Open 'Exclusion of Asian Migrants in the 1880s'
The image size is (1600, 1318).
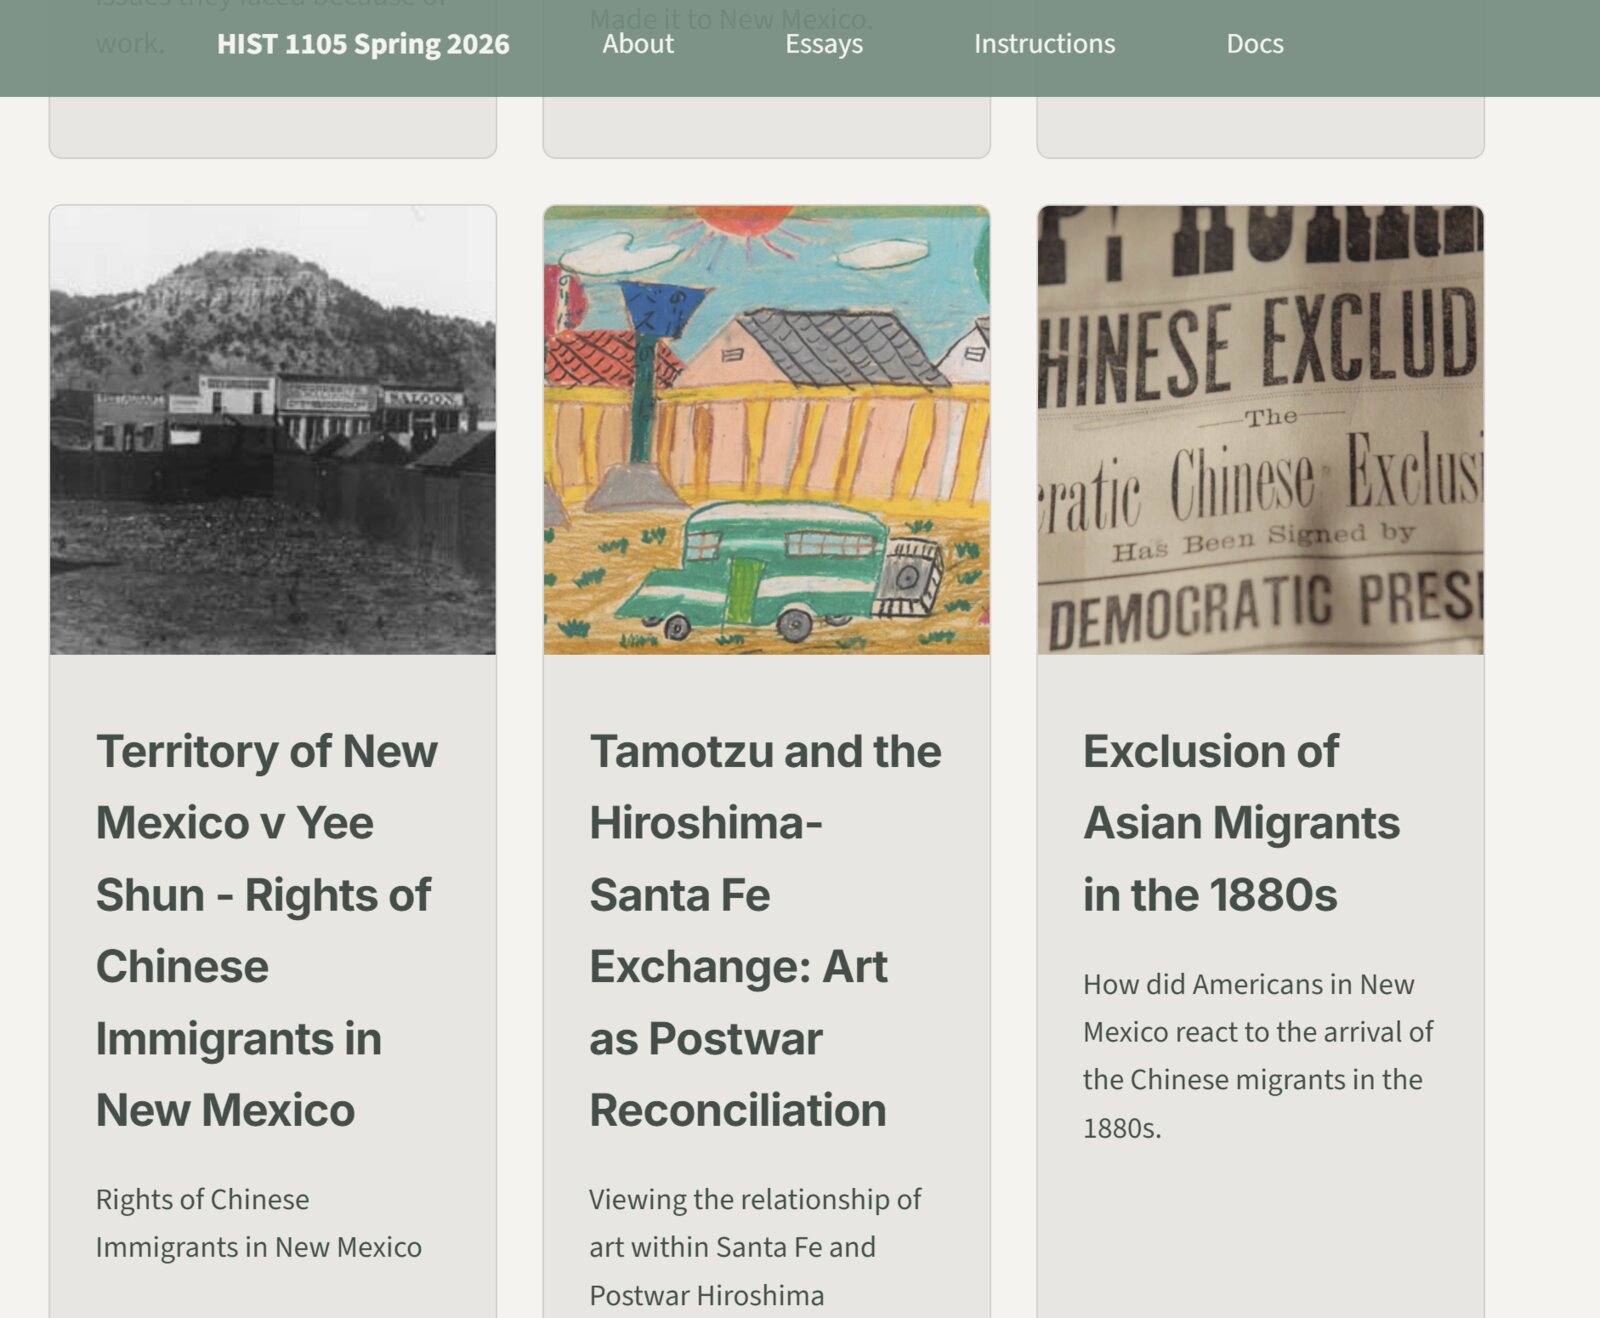pos(1241,823)
